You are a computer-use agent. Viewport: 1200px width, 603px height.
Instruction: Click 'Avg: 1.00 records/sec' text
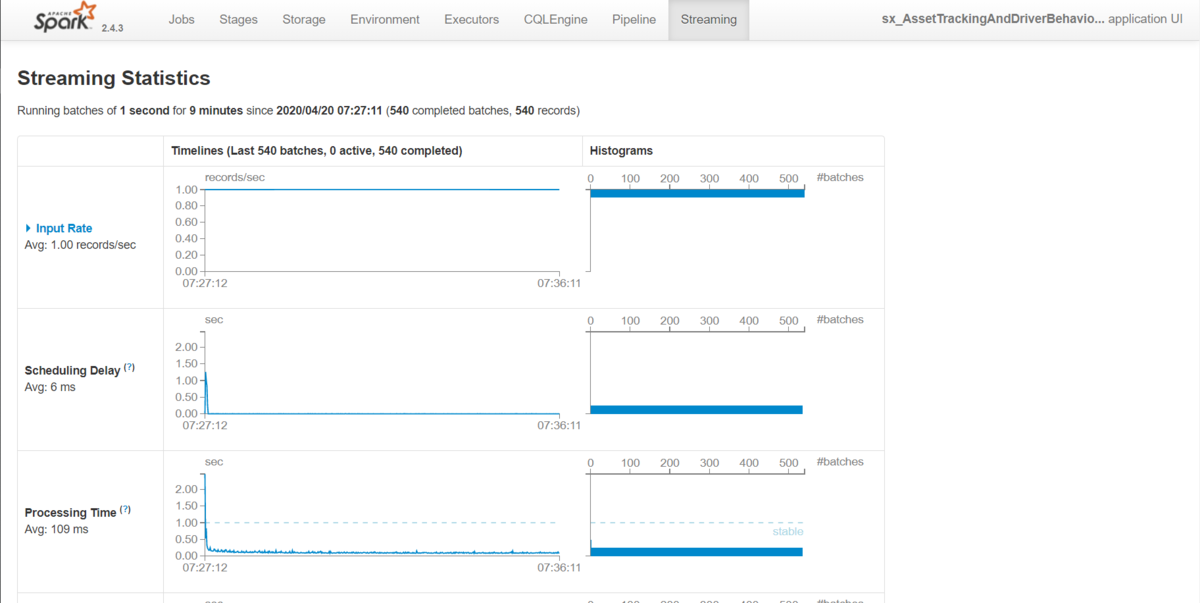pos(80,244)
